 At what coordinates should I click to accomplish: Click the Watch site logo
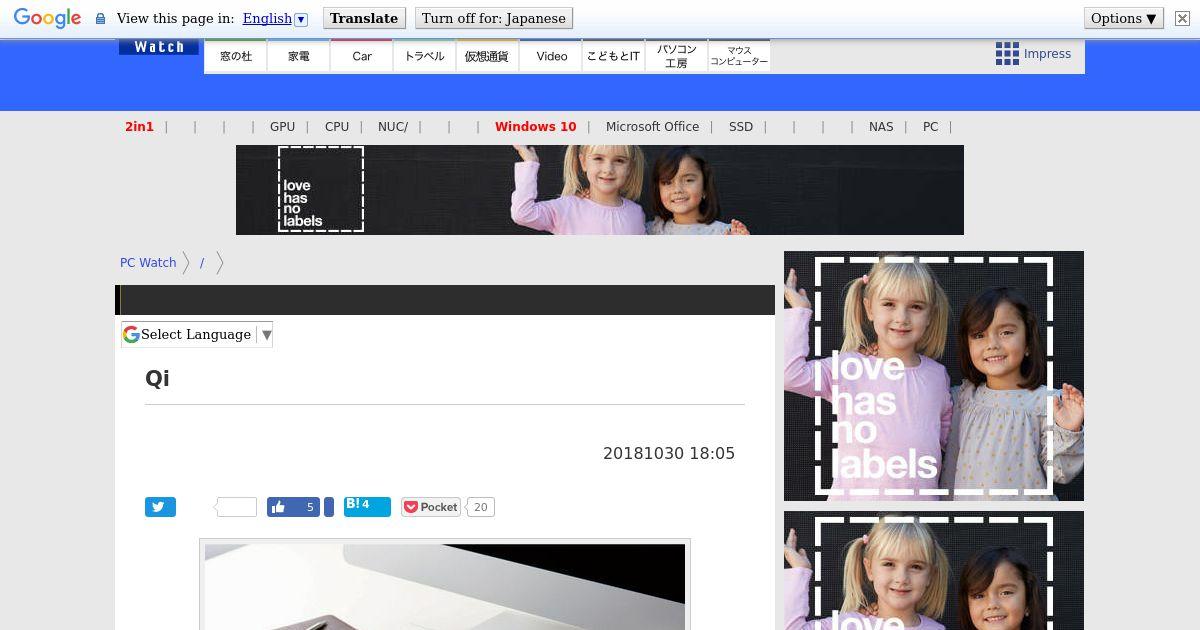pyautogui.click(x=159, y=47)
